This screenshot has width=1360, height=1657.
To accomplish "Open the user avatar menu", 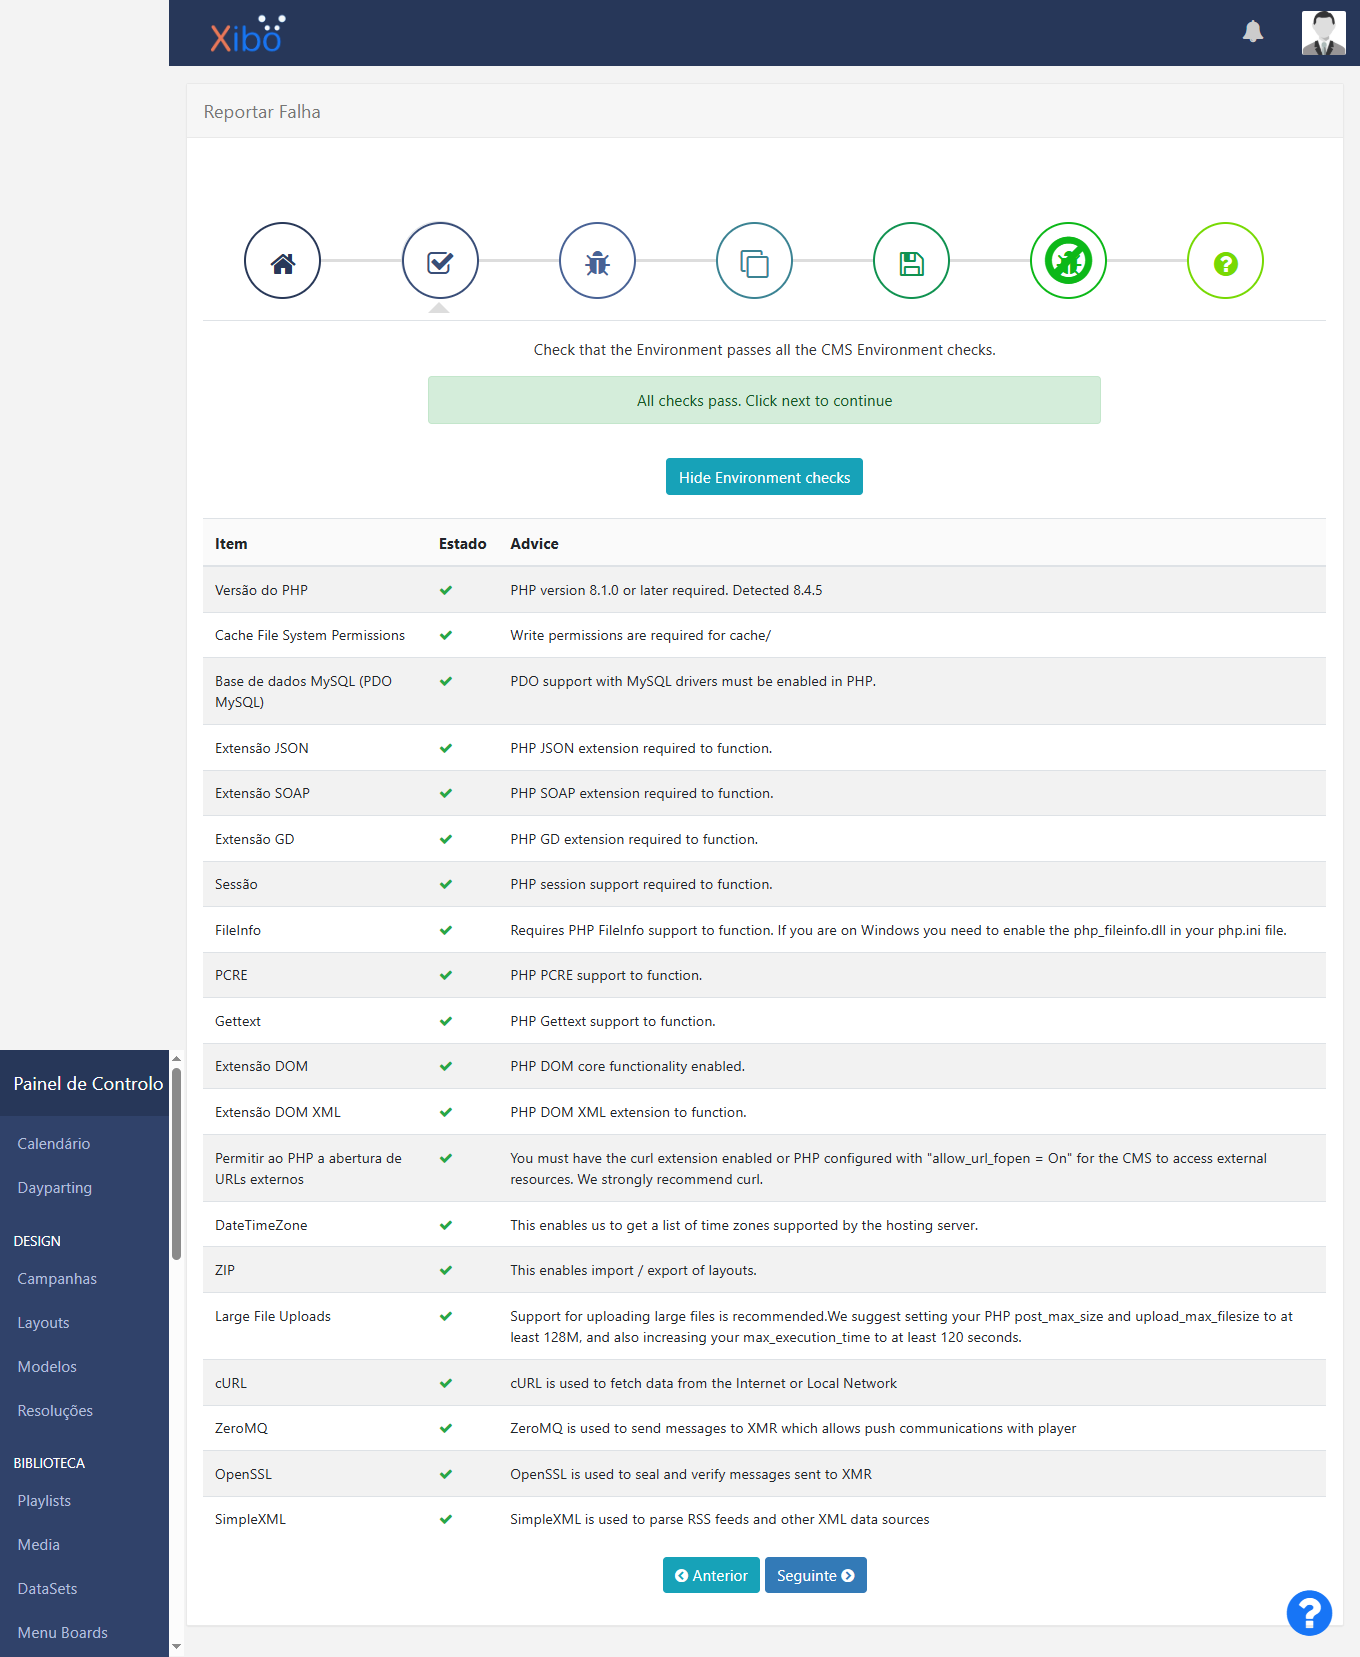I will [1323, 33].
